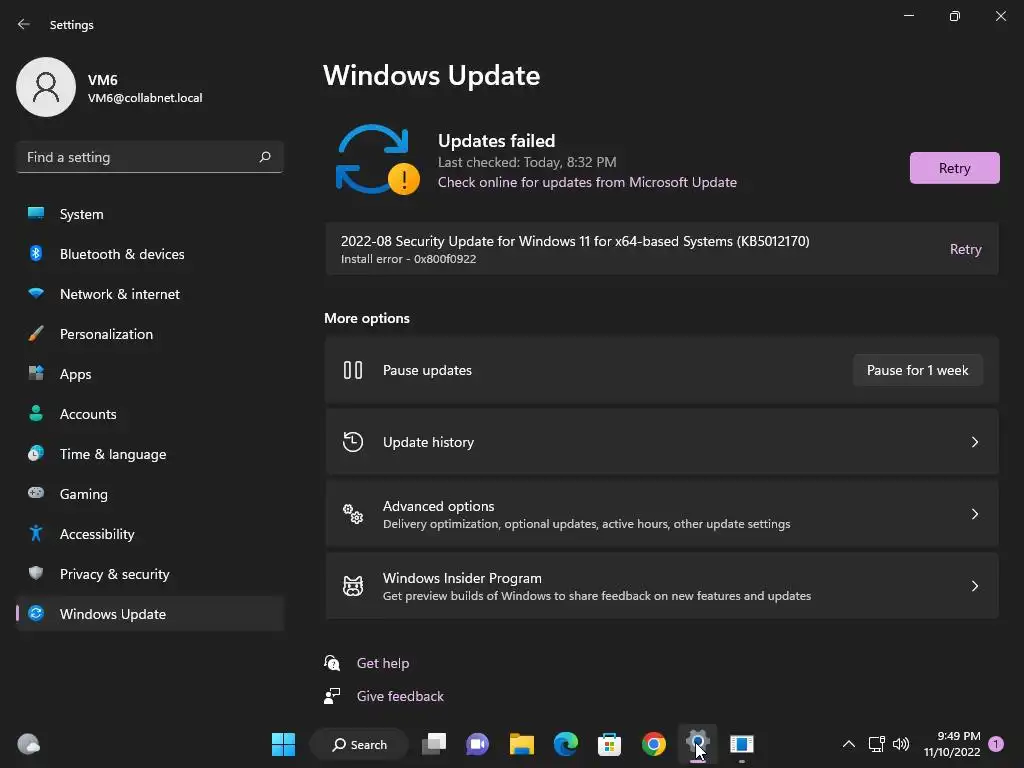Open Time & language settings

(x=150, y=454)
